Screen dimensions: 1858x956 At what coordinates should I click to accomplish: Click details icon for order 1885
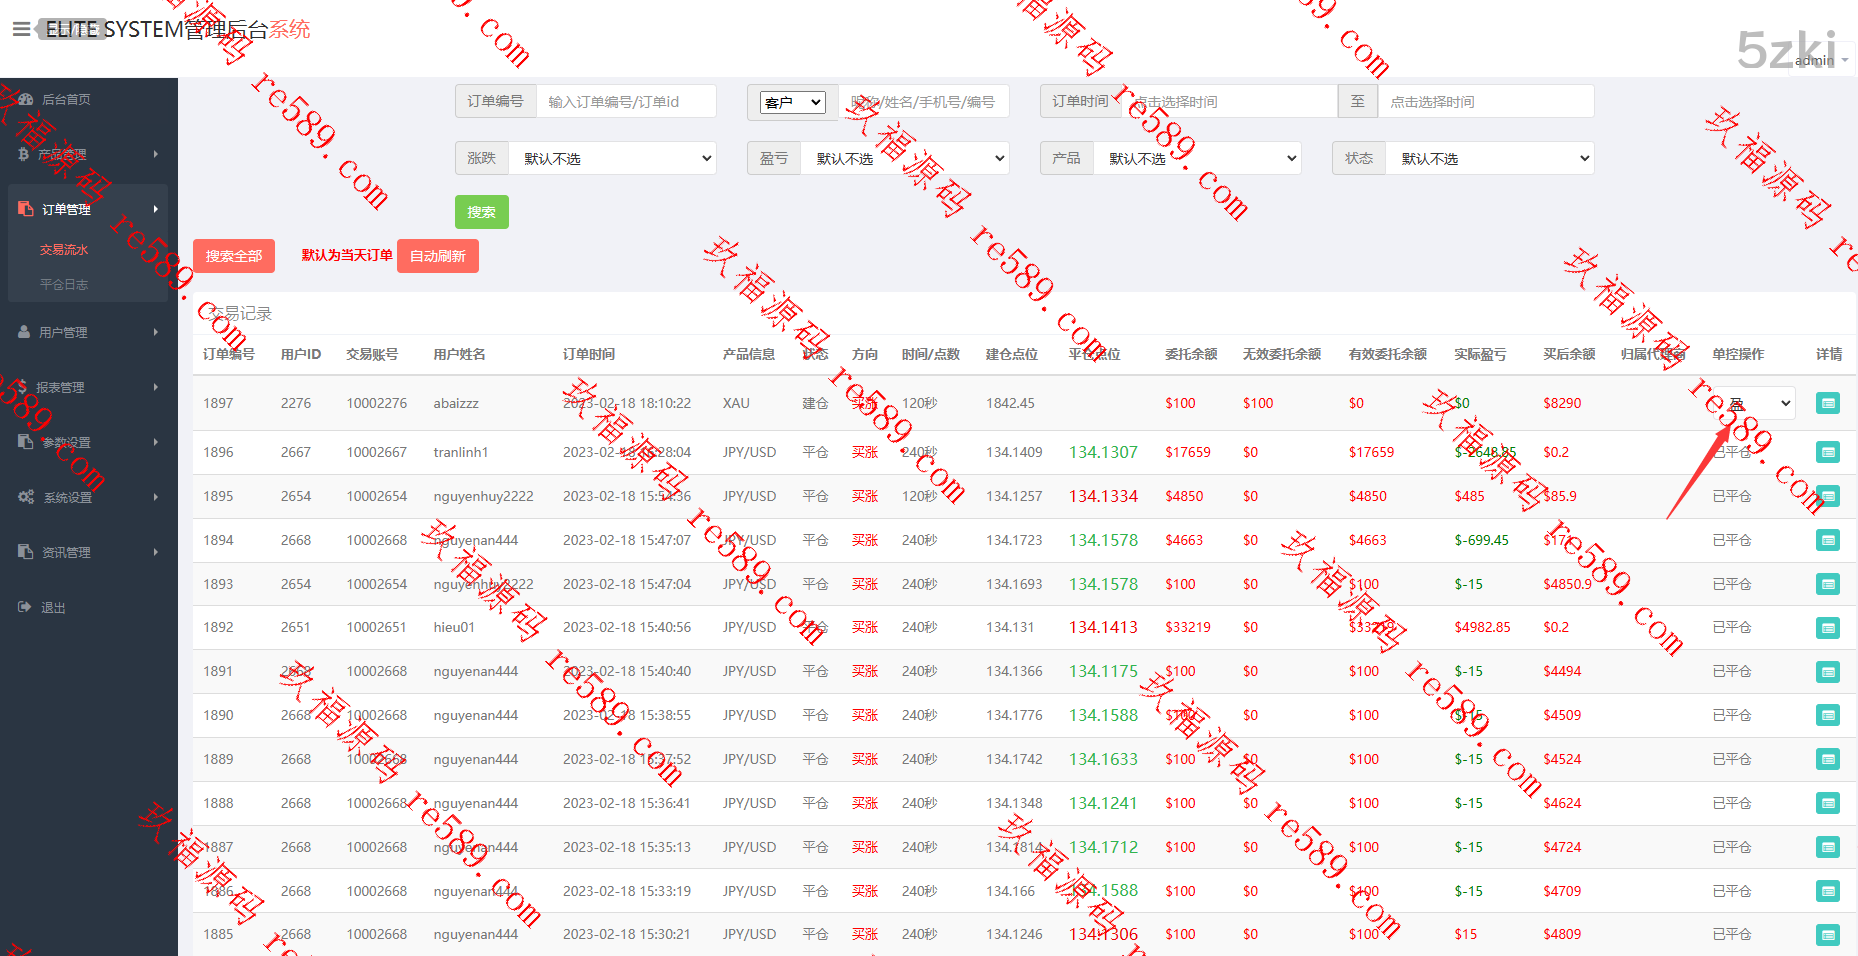tap(1827, 935)
